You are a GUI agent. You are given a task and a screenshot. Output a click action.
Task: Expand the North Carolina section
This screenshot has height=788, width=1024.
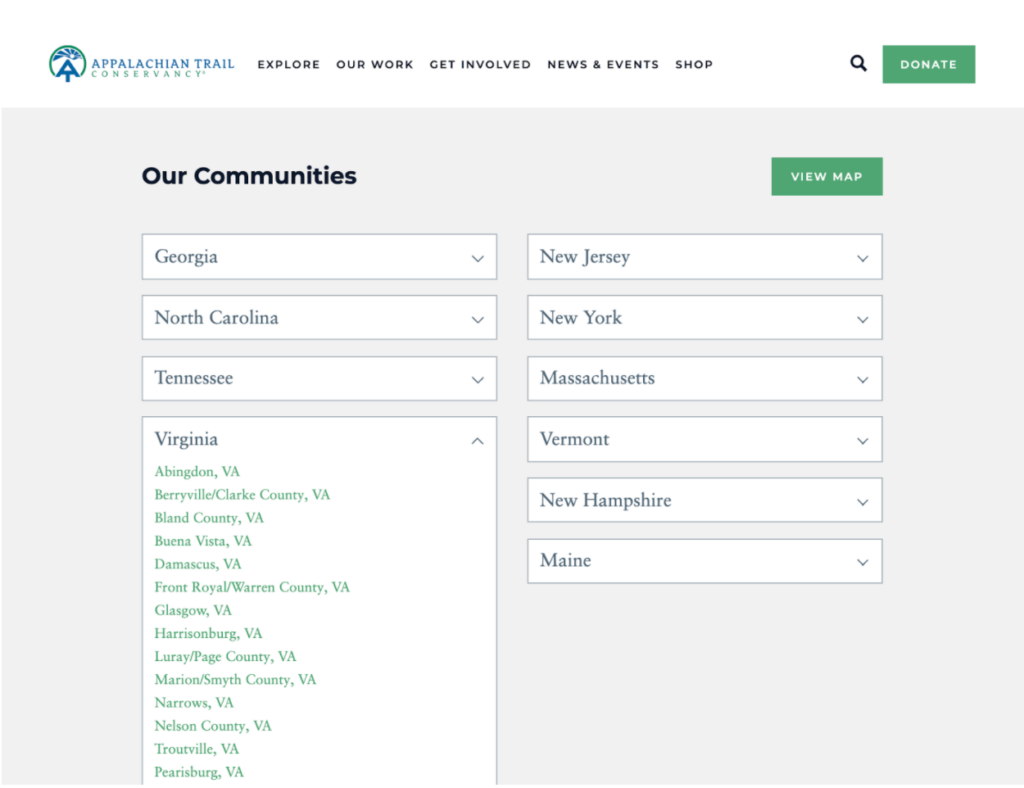pyautogui.click(x=319, y=318)
